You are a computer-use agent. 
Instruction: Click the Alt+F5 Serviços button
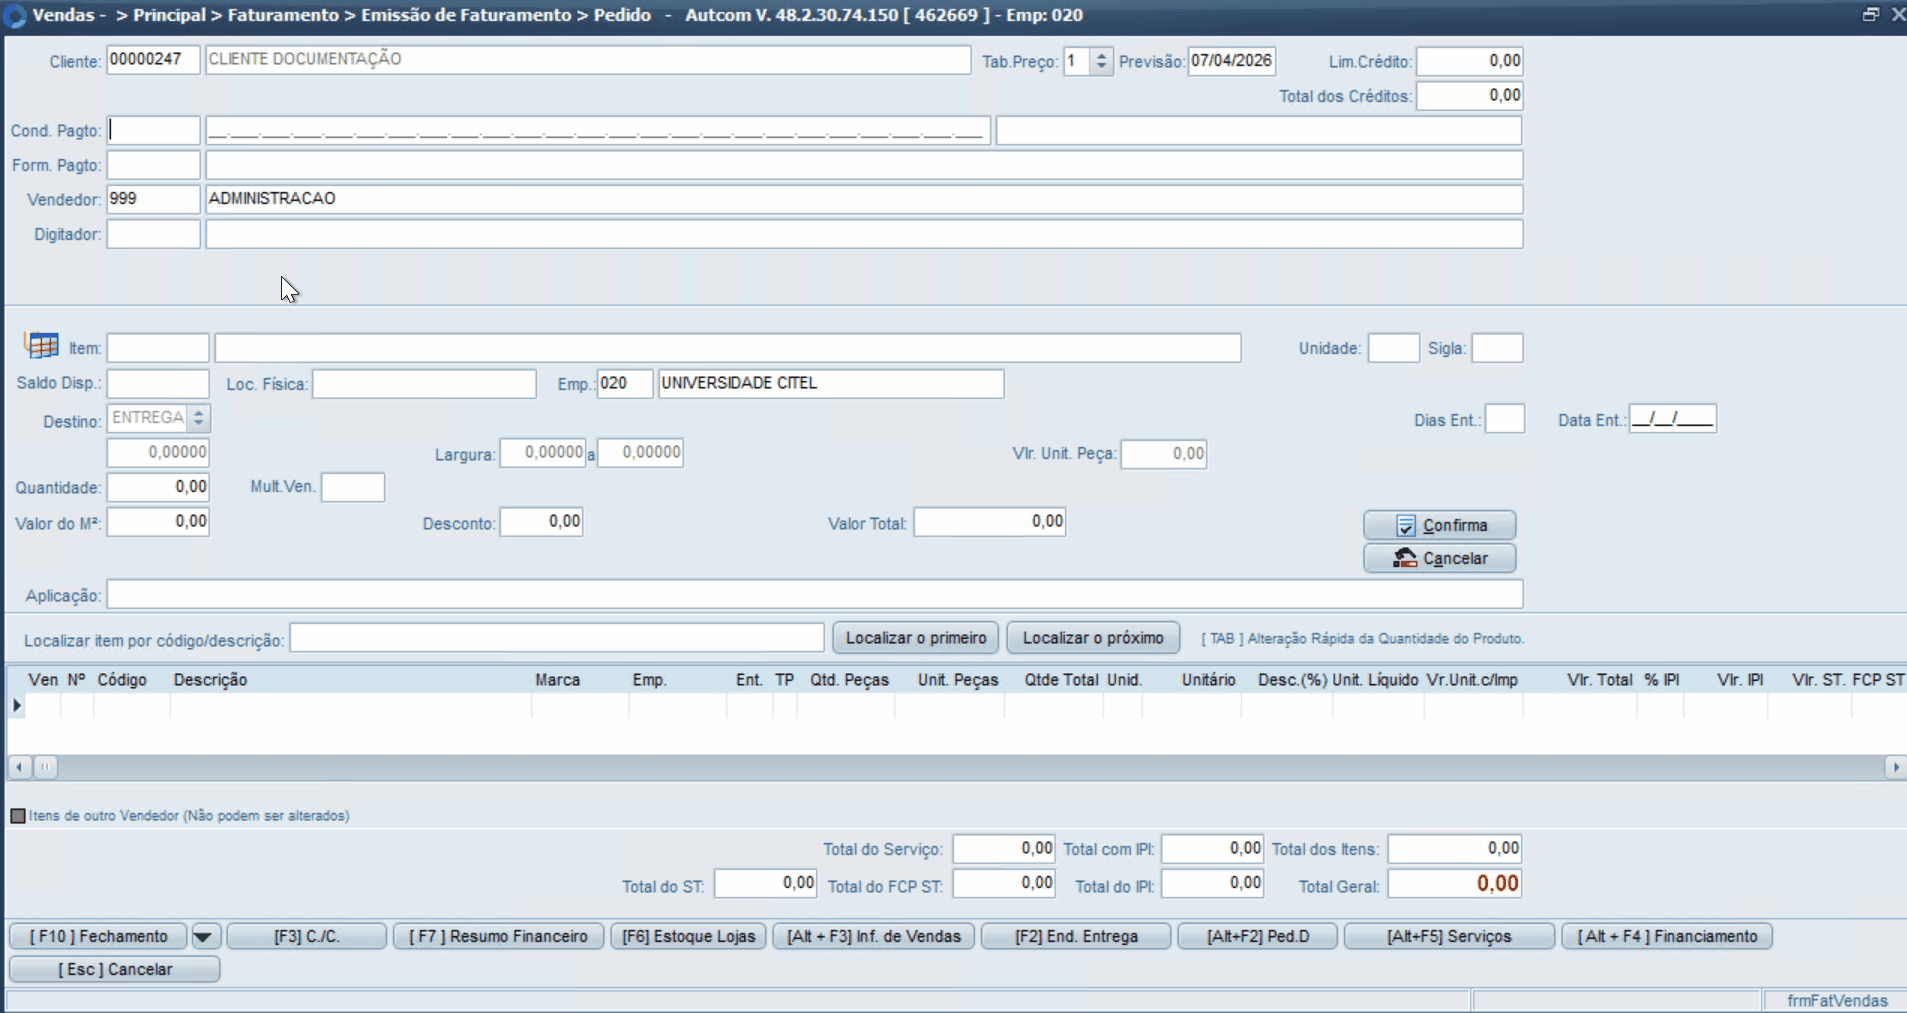[1448, 937]
